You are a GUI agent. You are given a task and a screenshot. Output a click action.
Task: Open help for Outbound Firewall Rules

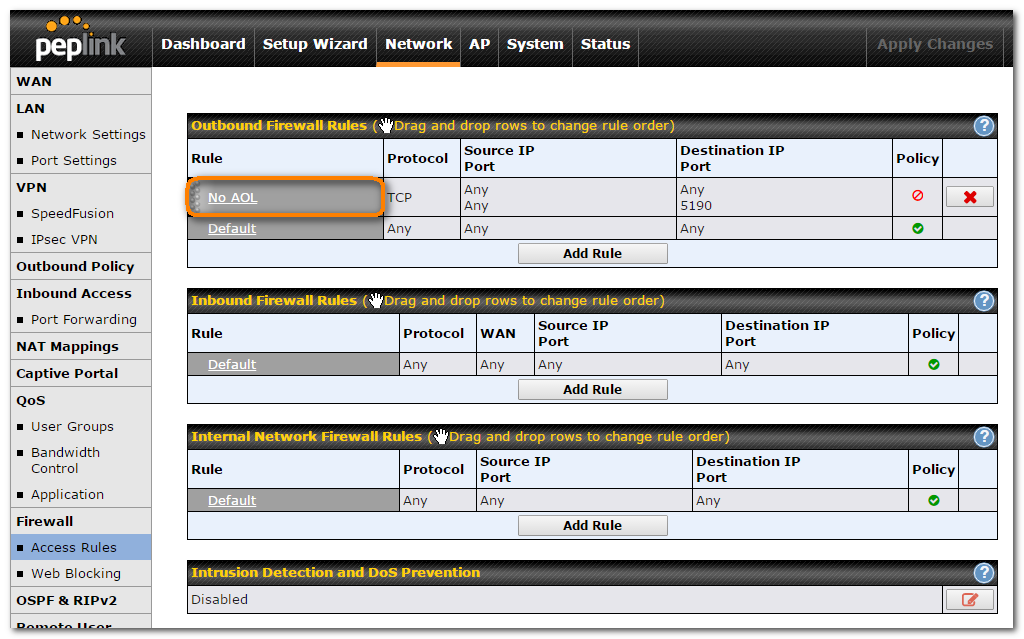(x=983, y=126)
